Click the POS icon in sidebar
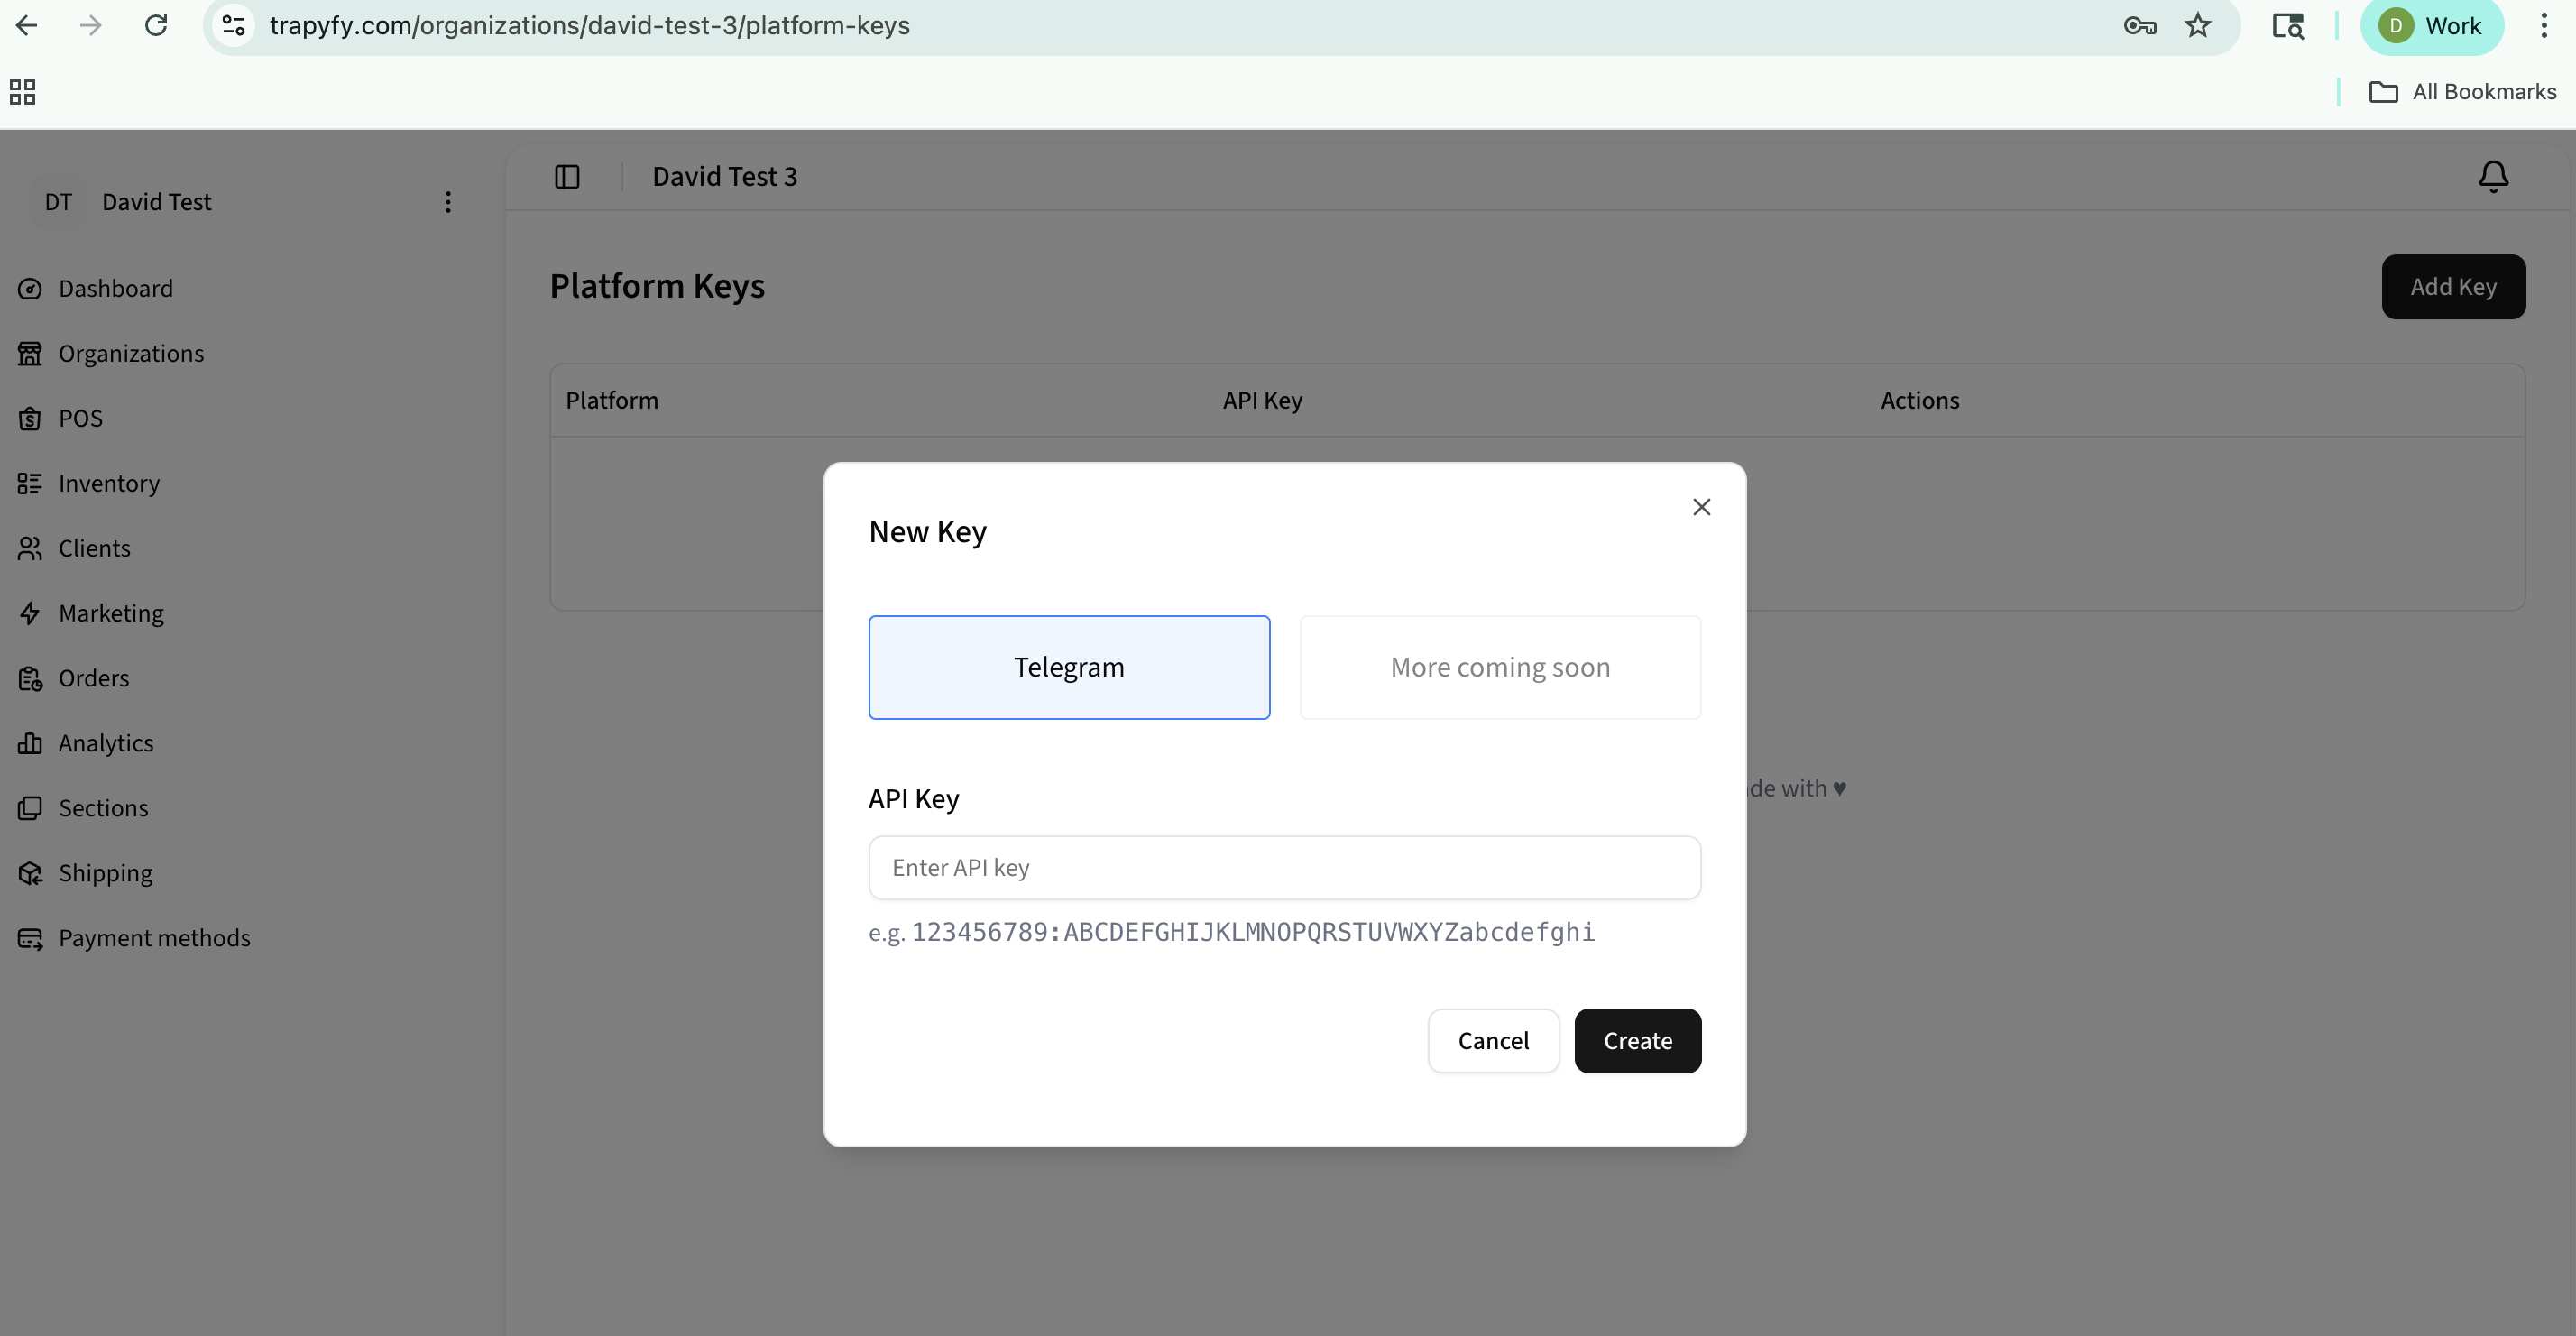The width and height of the screenshot is (2576, 1336). (x=30, y=419)
